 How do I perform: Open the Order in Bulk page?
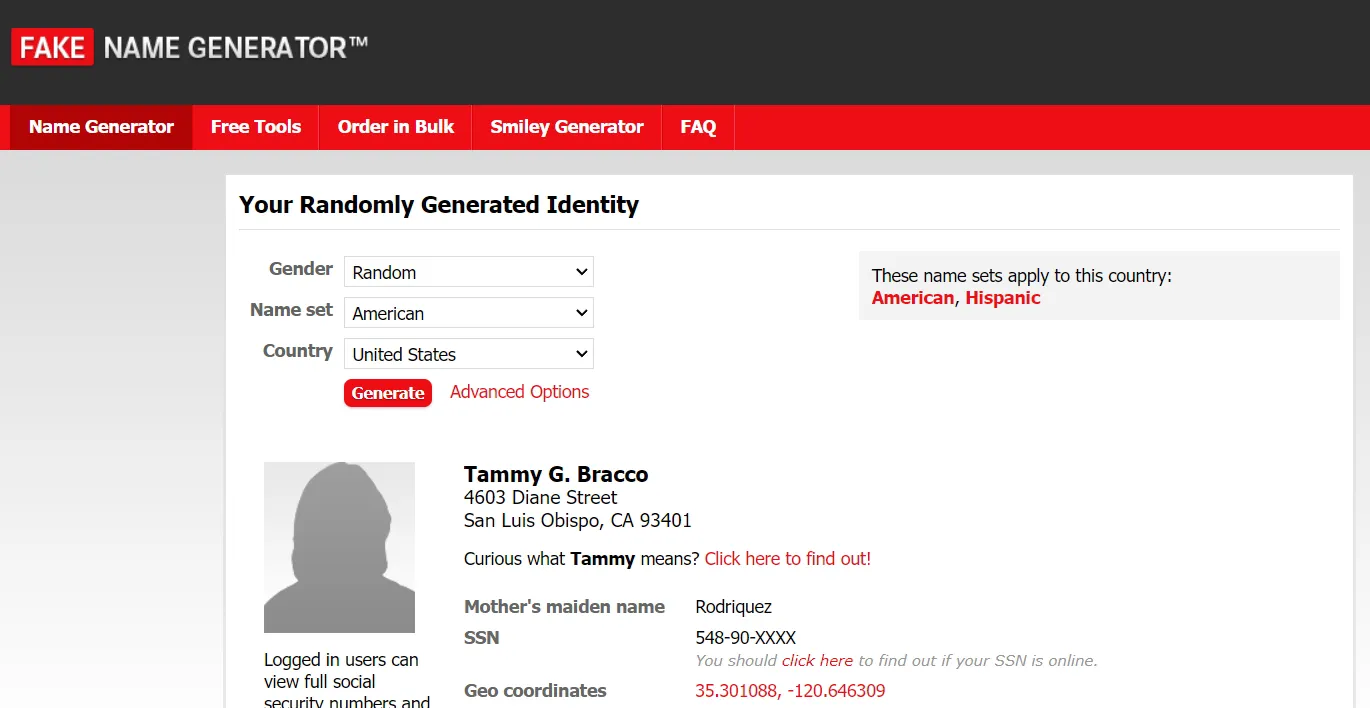point(395,127)
